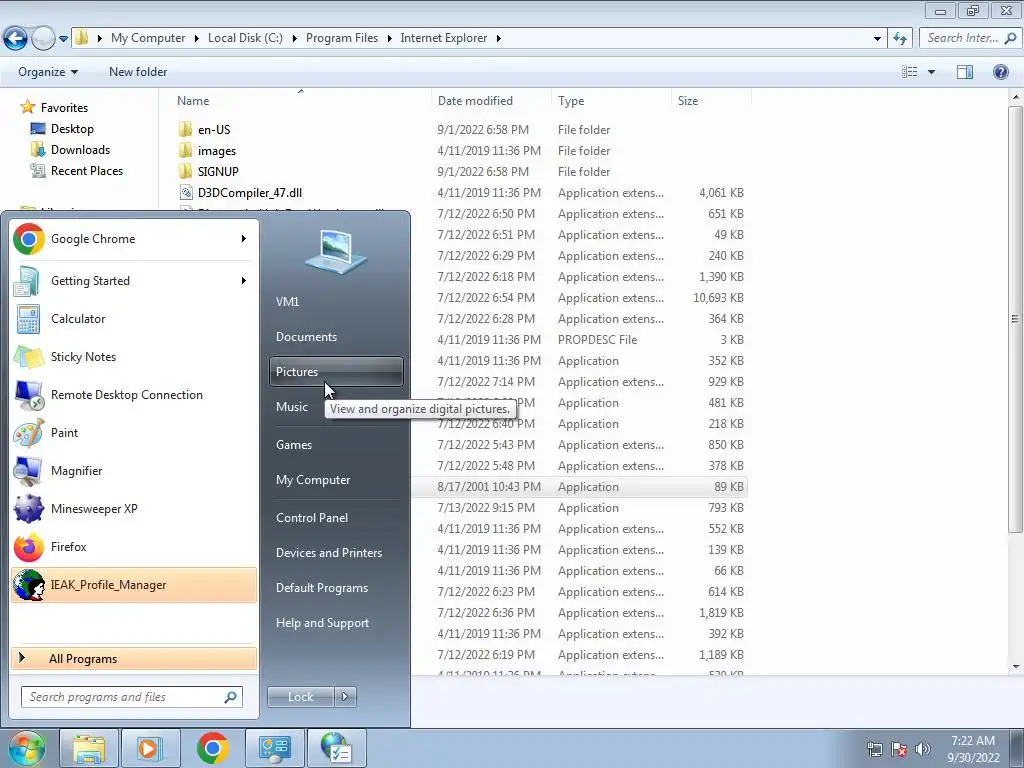Open Help and Support
This screenshot has height=768, width=1024.
pyautogui.click(x=336, y=623)
